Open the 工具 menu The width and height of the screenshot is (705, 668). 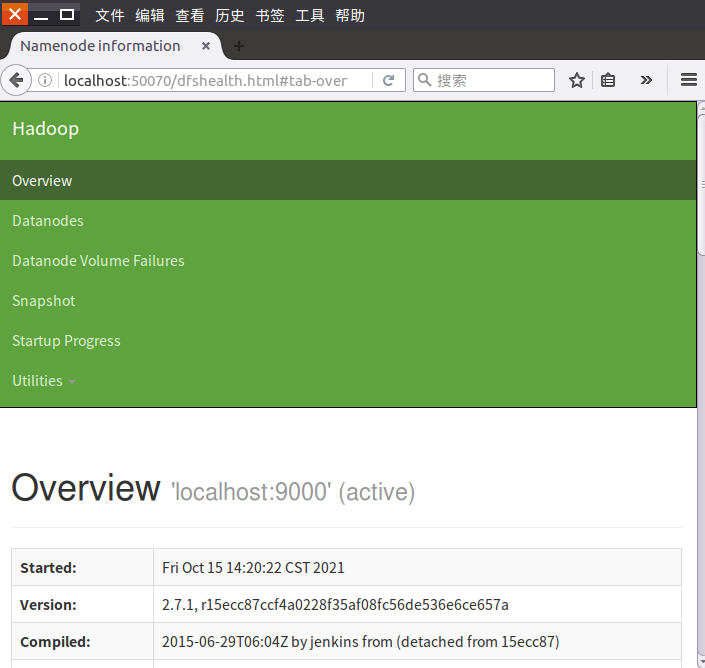pos(310,16)
